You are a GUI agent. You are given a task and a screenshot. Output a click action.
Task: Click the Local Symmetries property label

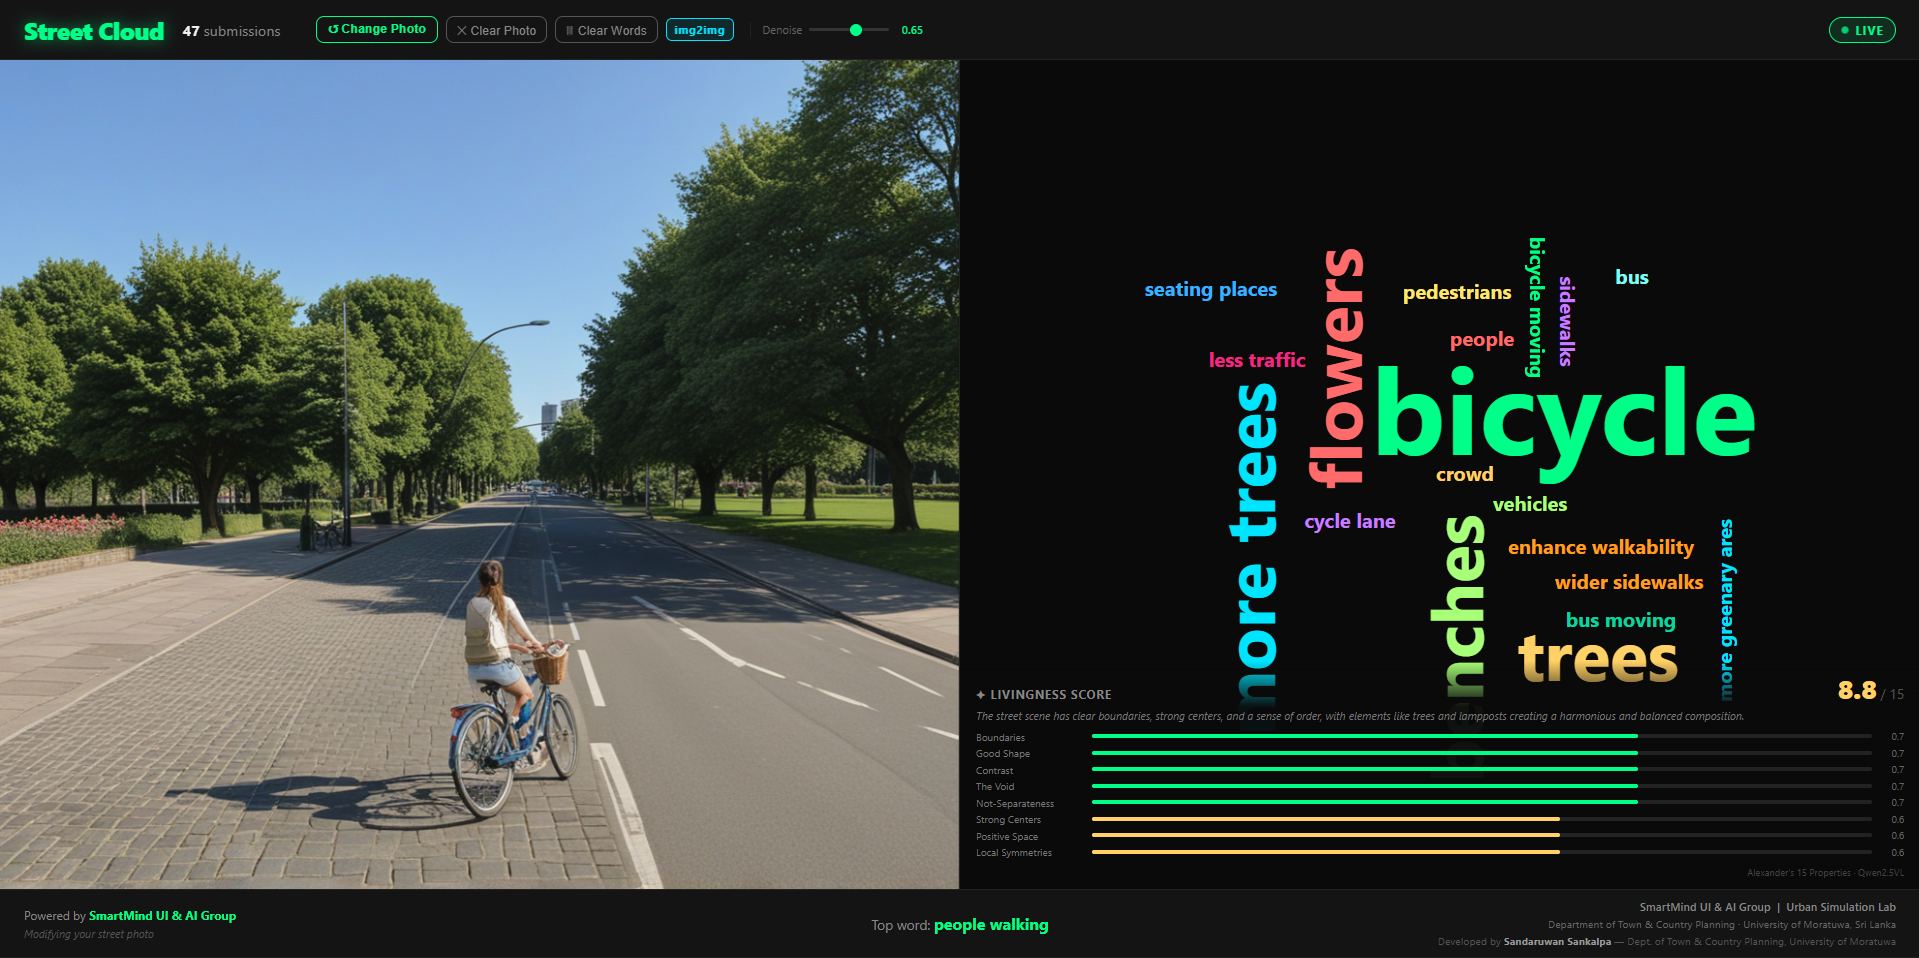1014,853
